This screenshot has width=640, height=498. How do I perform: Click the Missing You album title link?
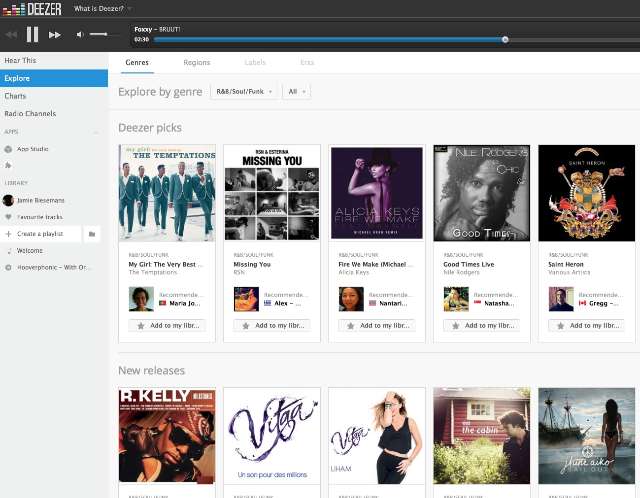[x=252, y=265]
